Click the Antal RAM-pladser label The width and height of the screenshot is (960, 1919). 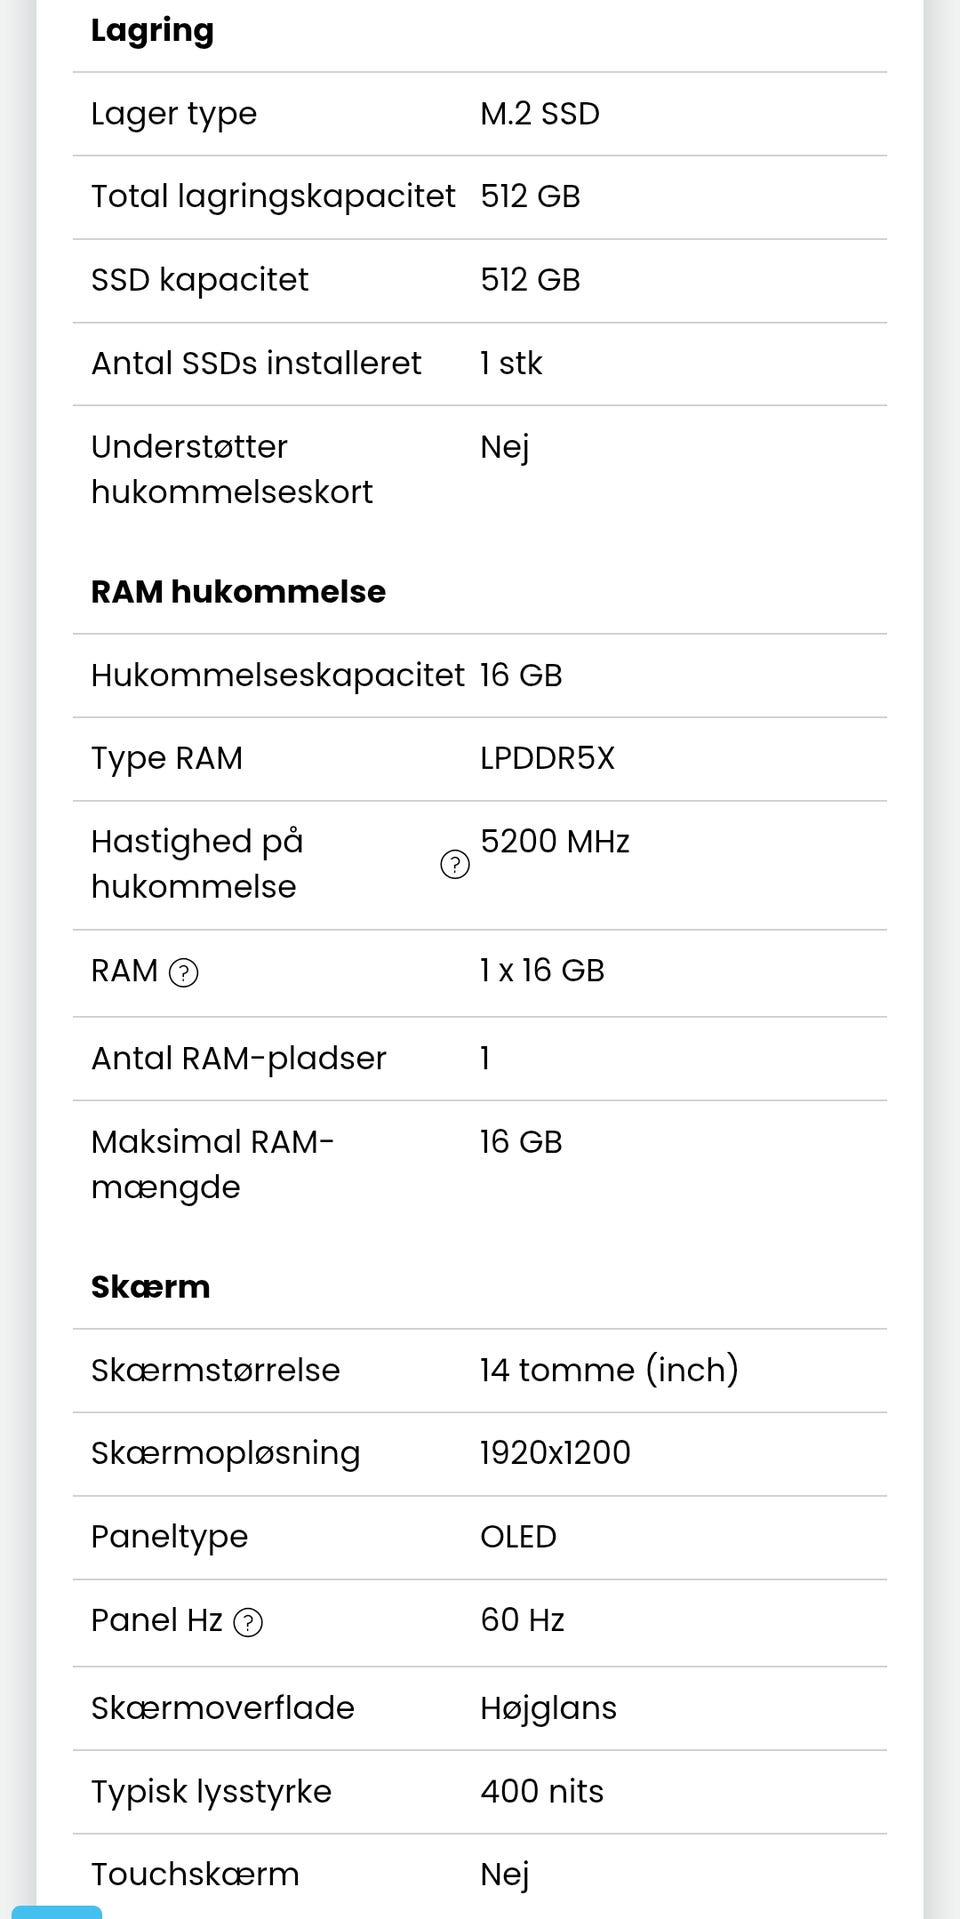[x=239, y=1058]
